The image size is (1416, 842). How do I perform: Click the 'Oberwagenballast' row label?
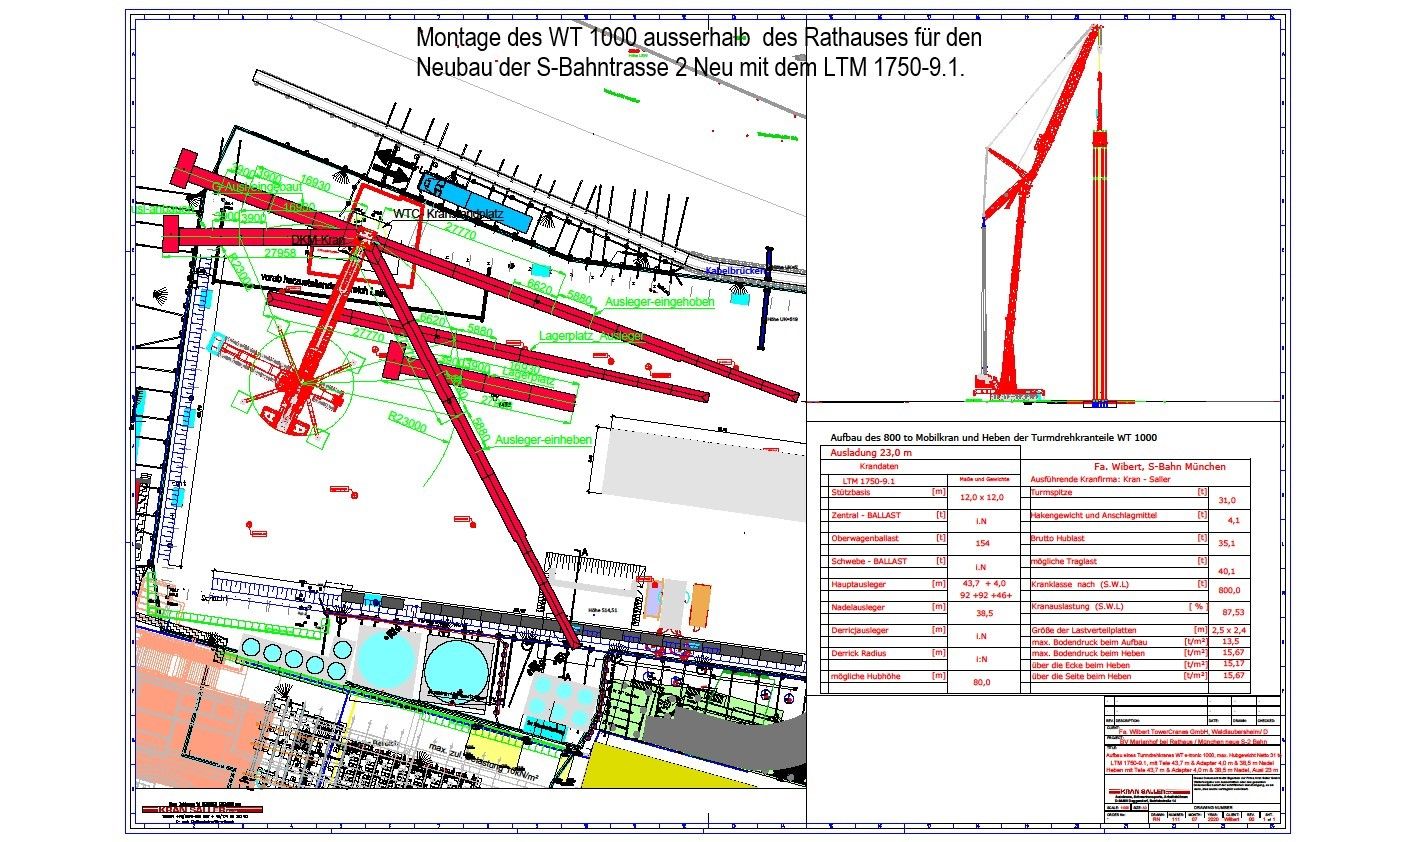pos(866,538)
